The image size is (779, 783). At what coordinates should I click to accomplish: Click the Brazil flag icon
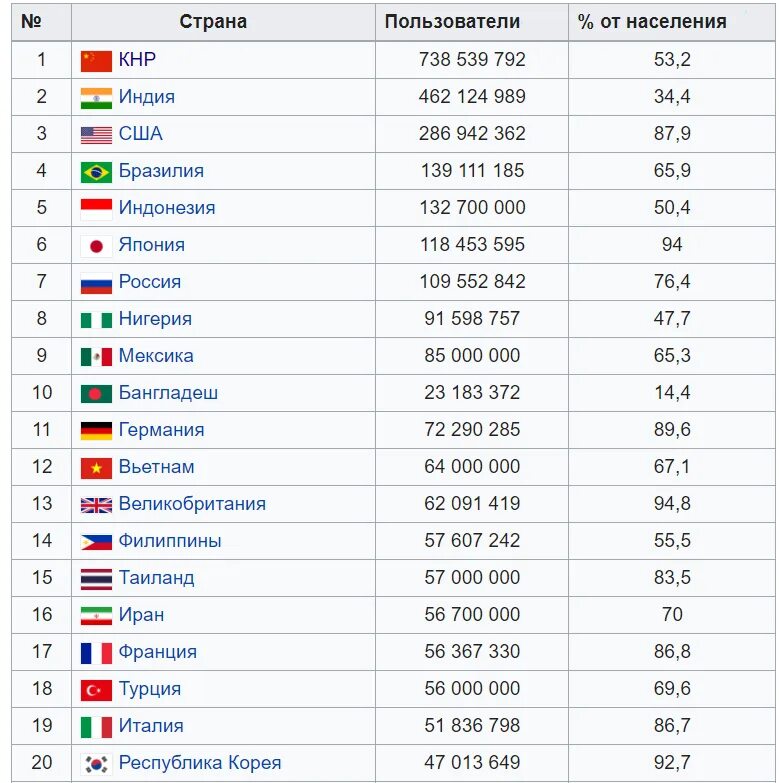[96, 172]
